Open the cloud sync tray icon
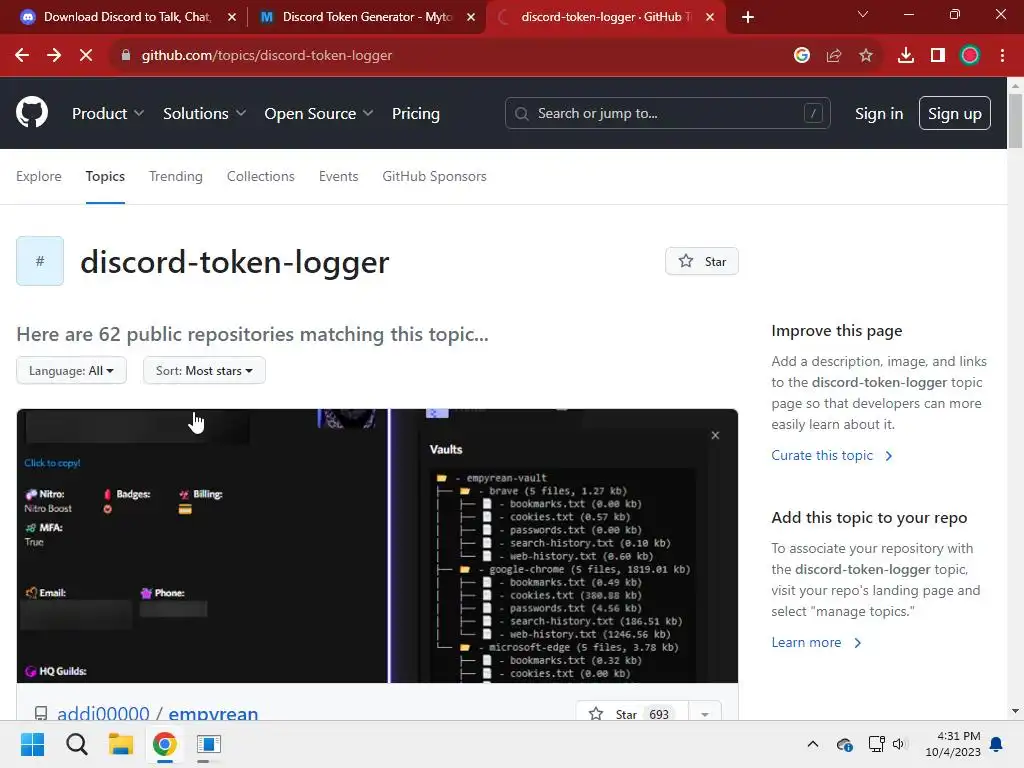 844,744
